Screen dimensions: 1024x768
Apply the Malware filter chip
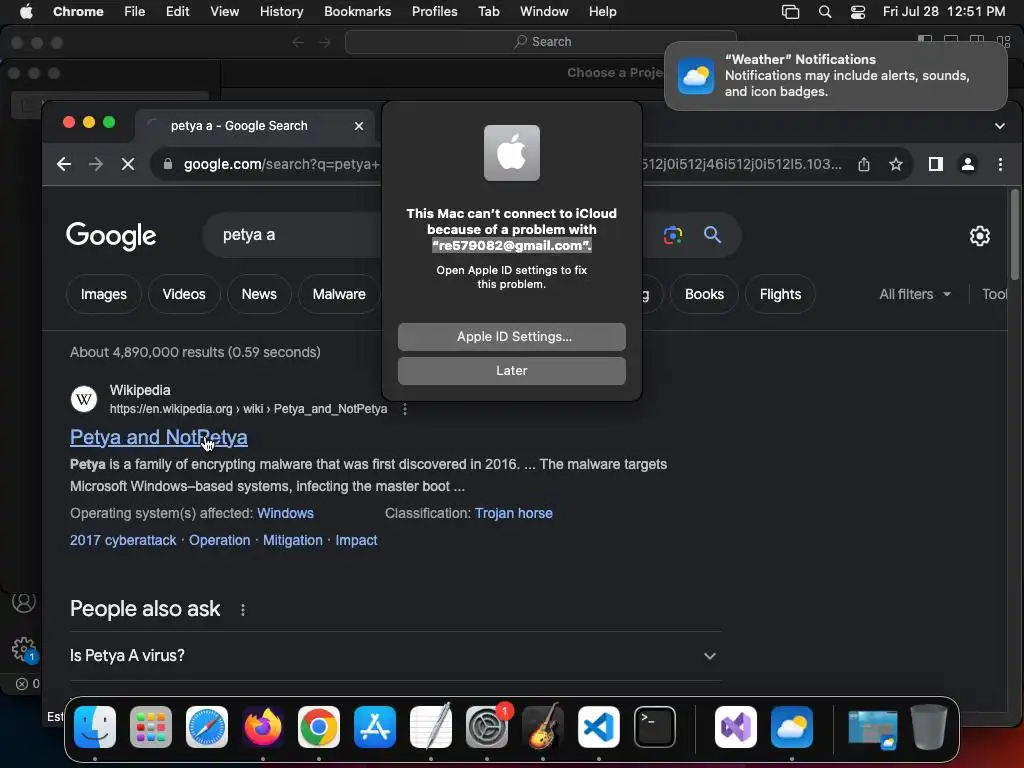click(x=339, y=295)
